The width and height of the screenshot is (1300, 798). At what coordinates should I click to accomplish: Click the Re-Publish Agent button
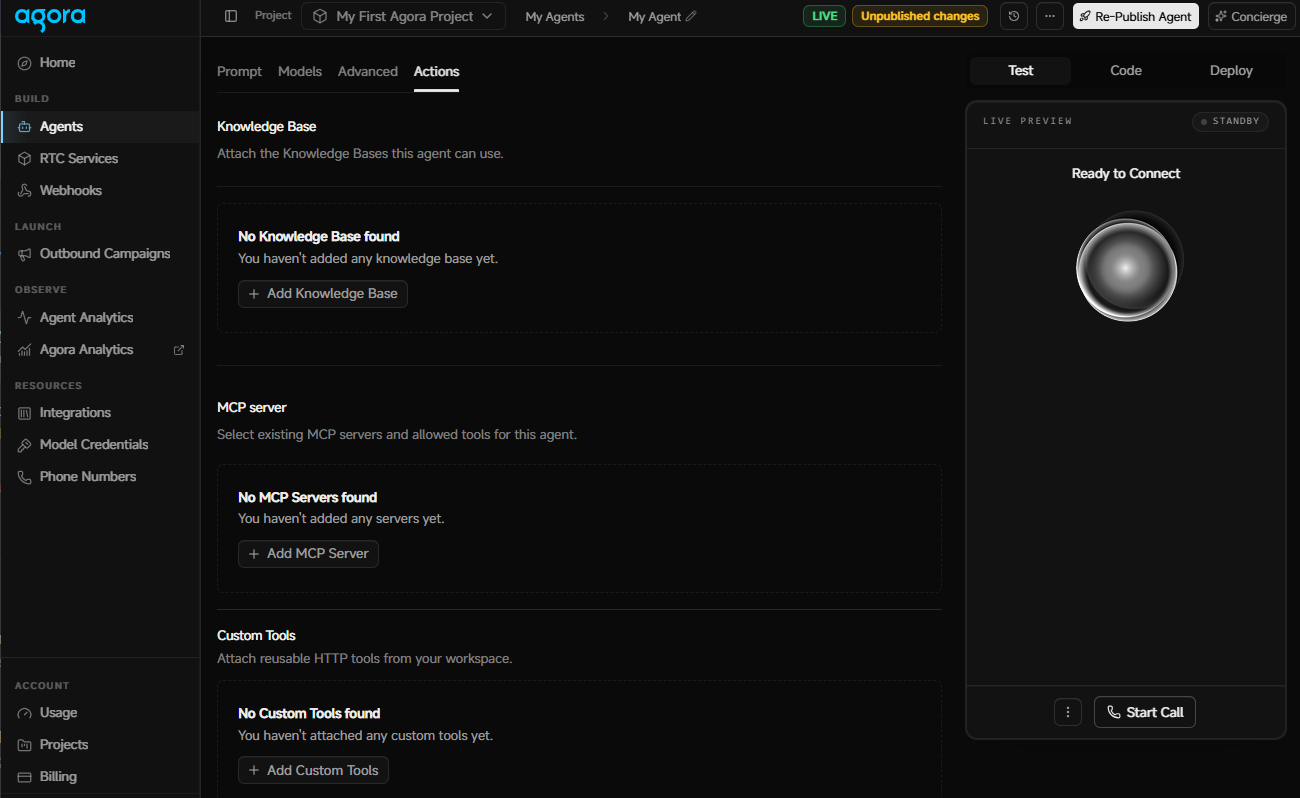coord(1136,16)
